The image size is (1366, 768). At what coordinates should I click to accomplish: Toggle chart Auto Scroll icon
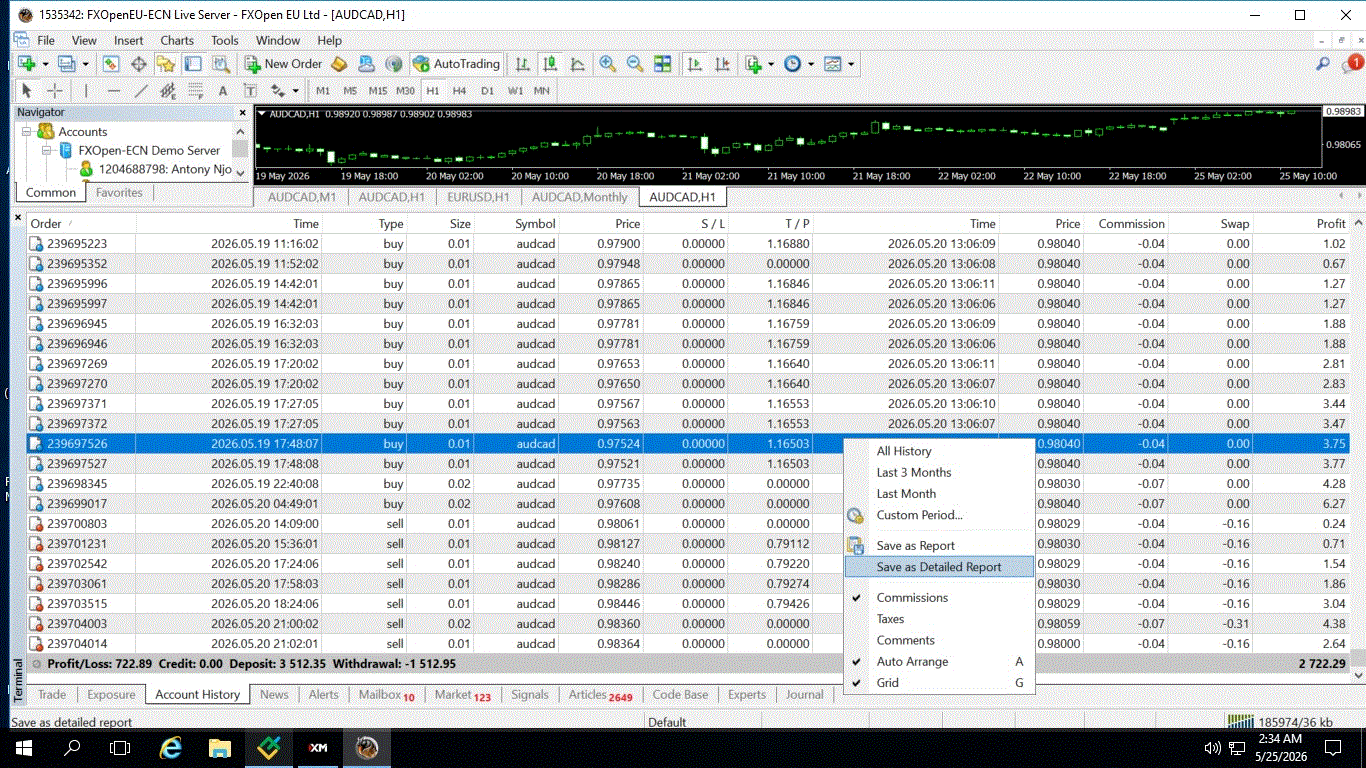click(693, 64)
